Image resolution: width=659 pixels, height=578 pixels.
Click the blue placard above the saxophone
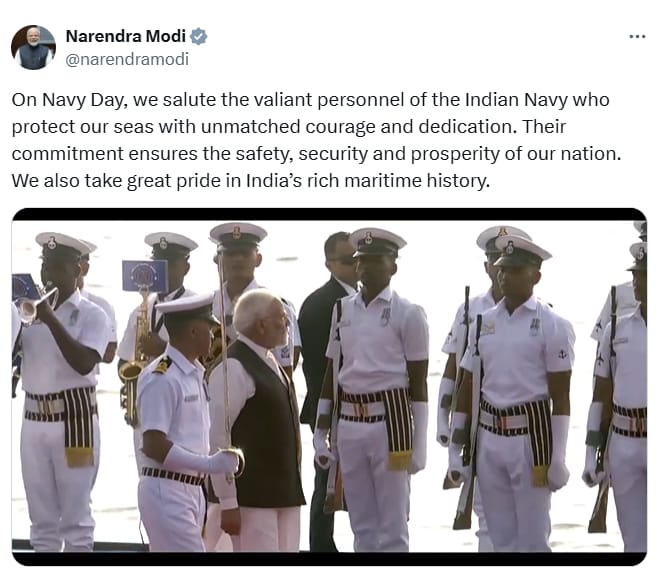[145, 276]
